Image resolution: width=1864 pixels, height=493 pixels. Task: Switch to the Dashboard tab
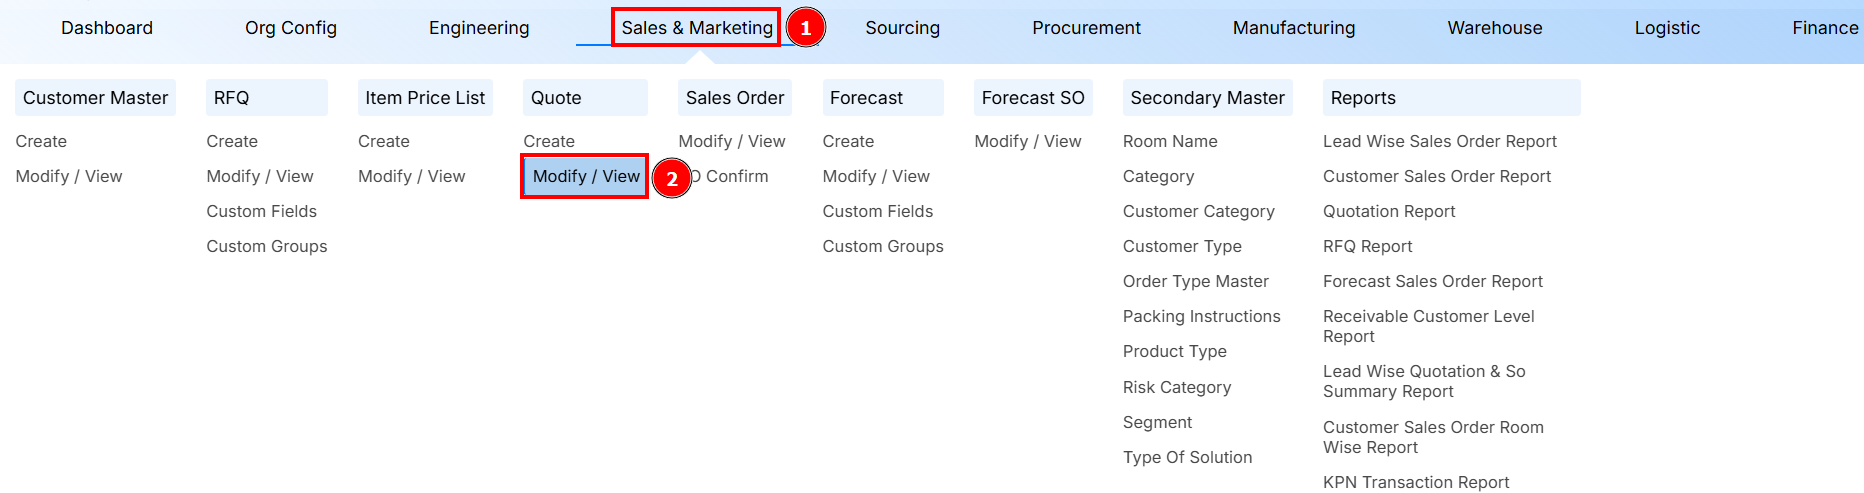pos(107,28)
